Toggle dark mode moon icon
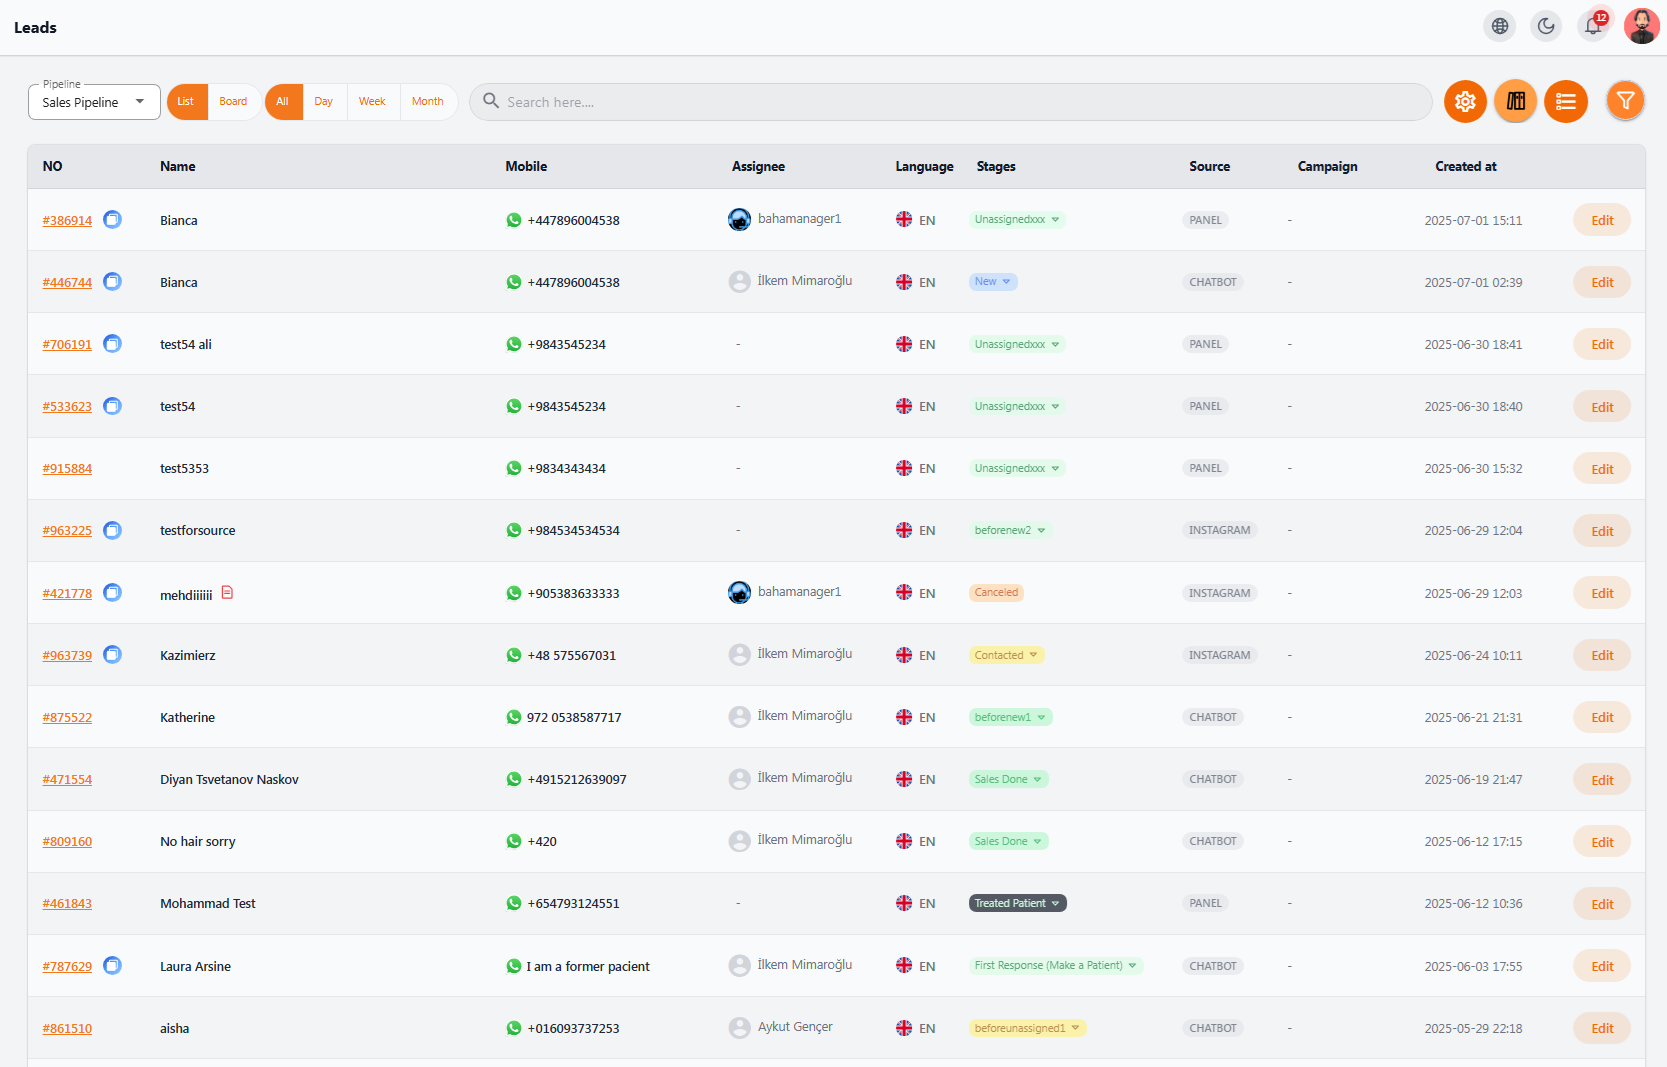The width and height of the screenshot is (1667, 1067). (1547, 26)
